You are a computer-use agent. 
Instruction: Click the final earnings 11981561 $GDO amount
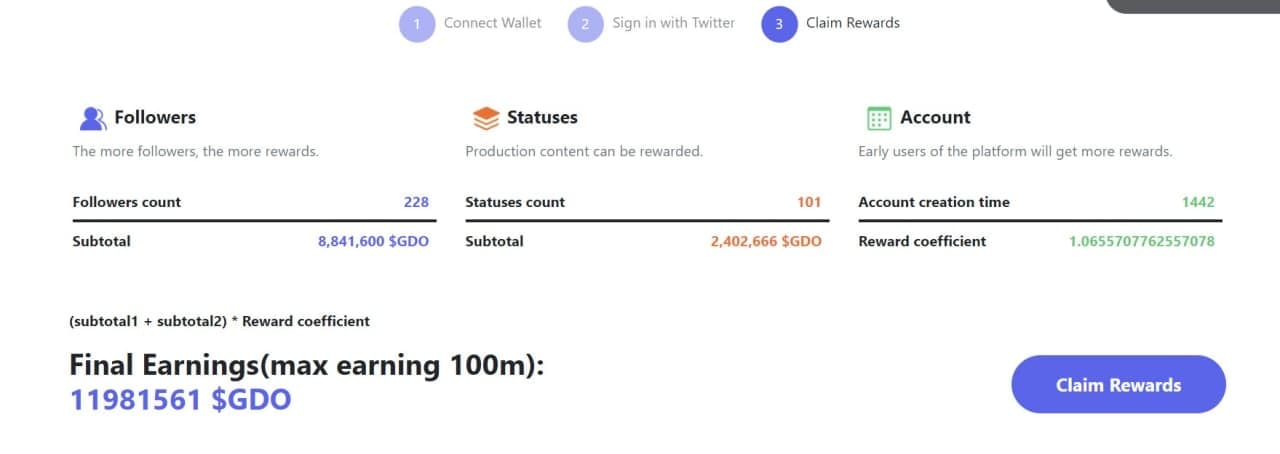tap(180, 400)
